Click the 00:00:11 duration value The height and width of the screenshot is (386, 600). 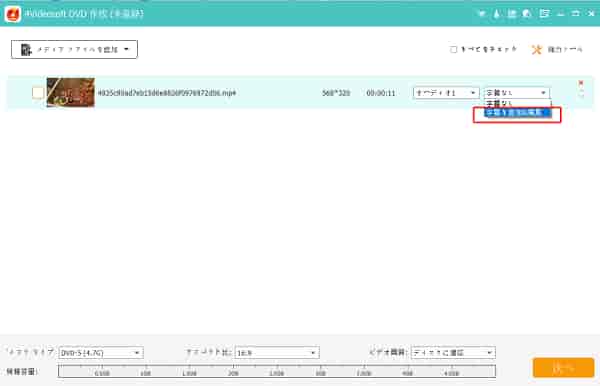click(x=381, y=93)
